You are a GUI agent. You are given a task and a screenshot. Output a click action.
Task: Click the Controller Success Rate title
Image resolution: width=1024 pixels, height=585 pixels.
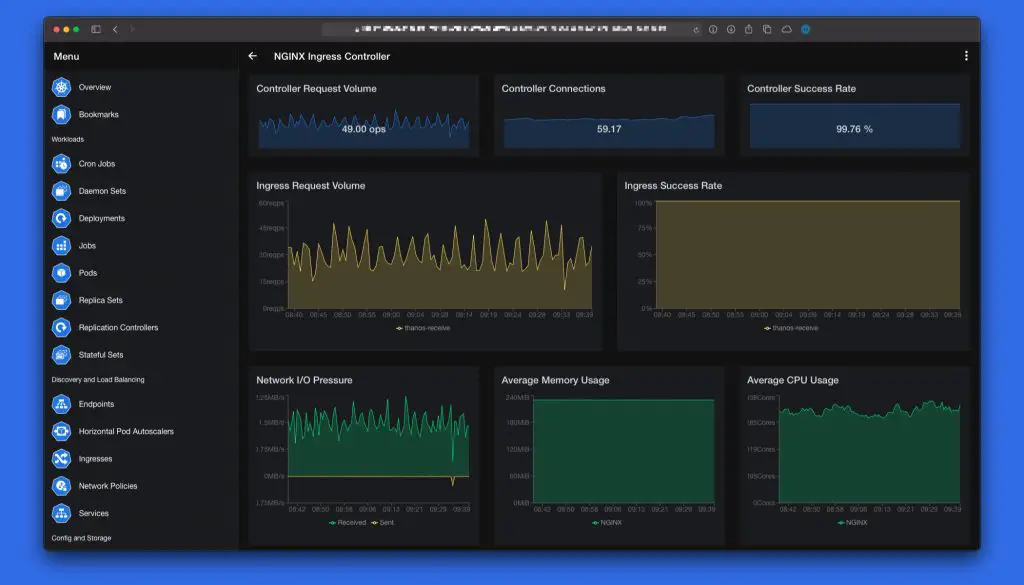(x=801, y=89)
